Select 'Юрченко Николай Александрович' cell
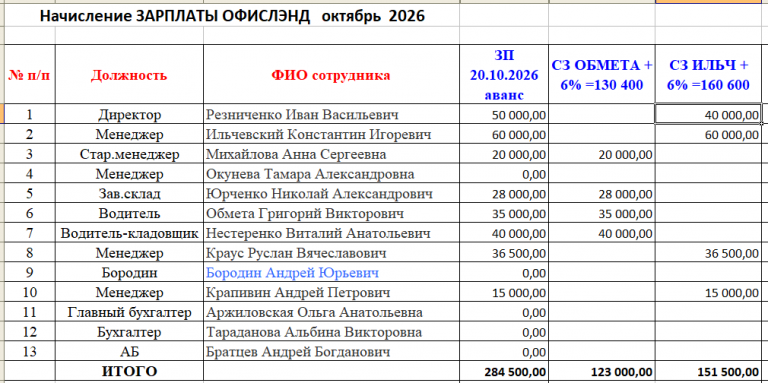The width and height of the screenshot is (768, 383). [331, 194]
